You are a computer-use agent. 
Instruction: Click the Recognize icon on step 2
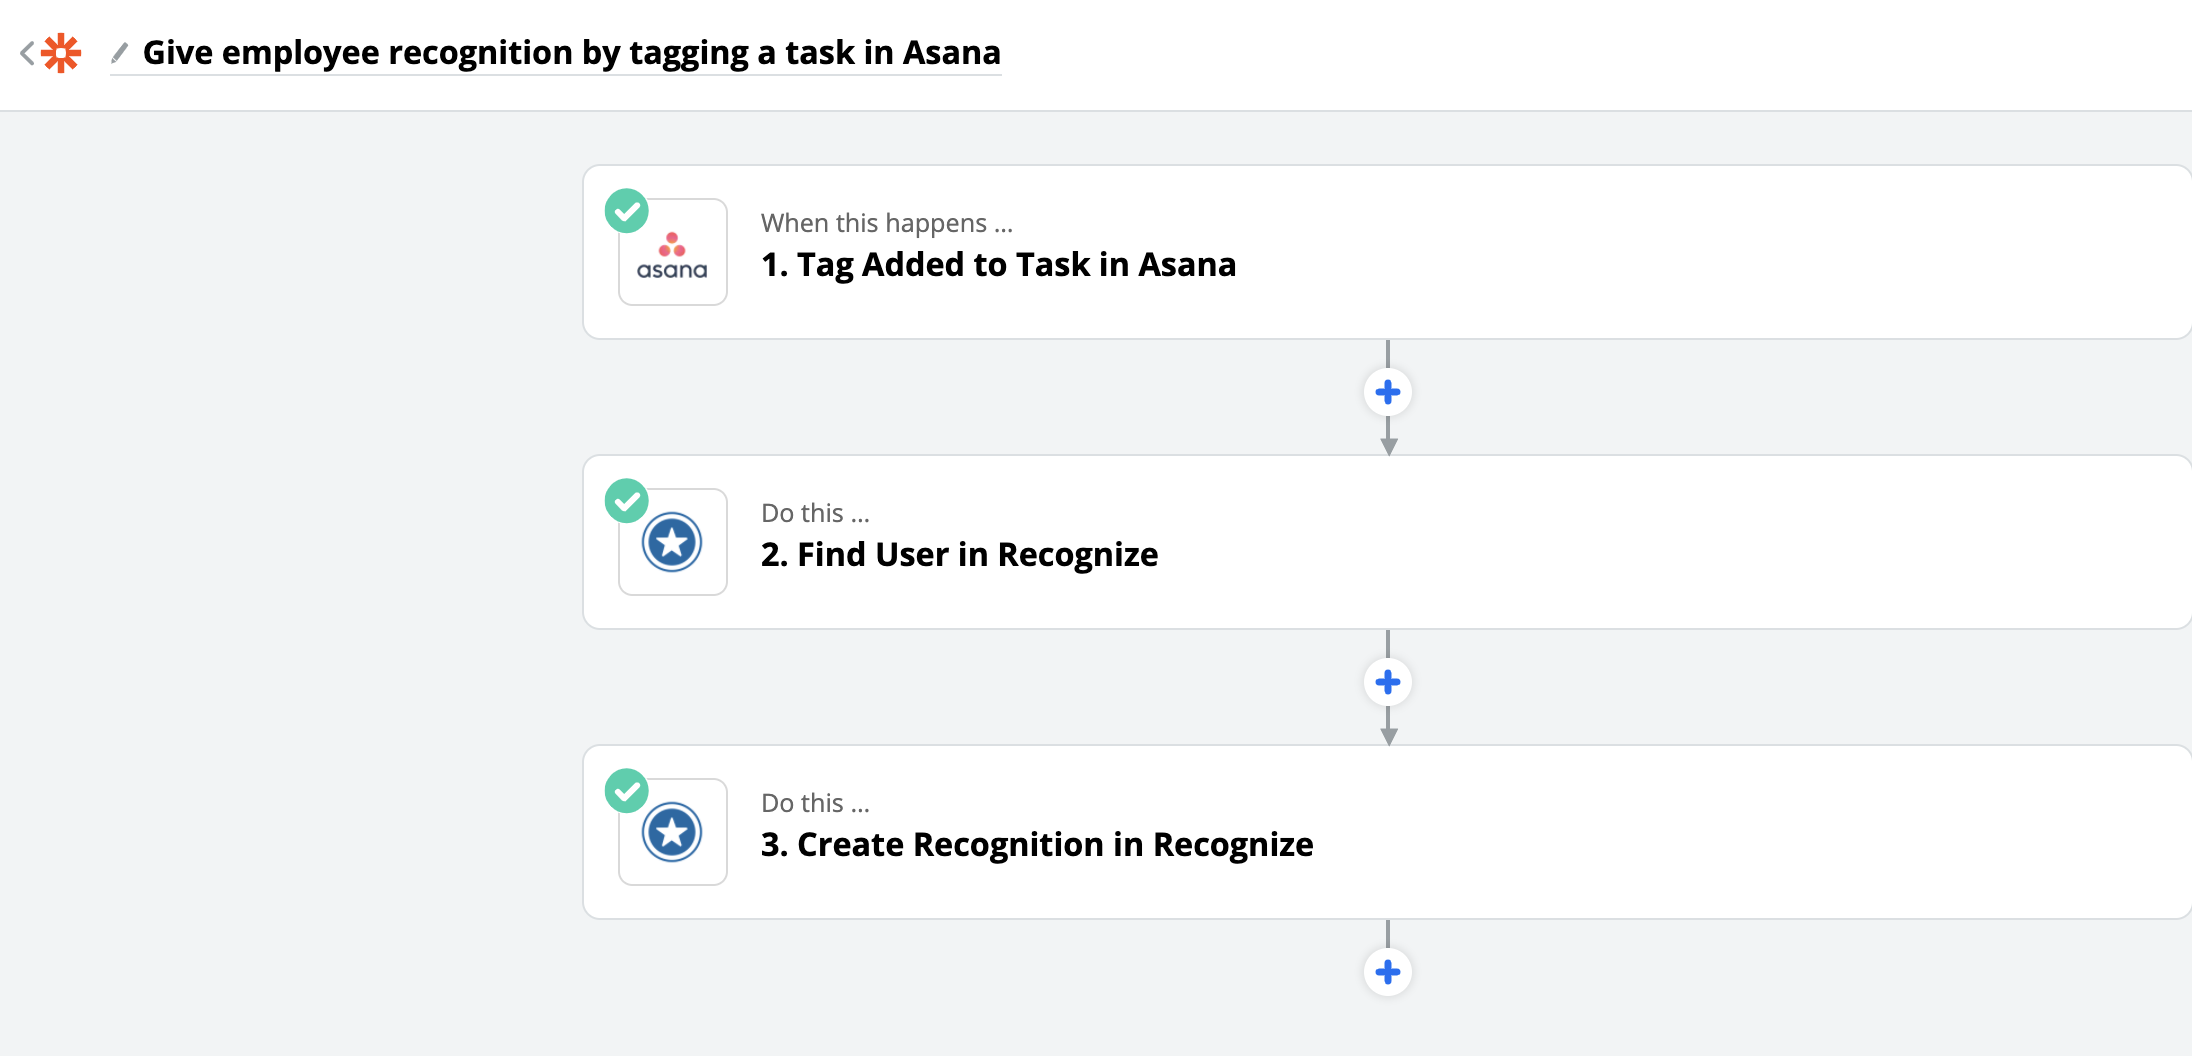672,541
